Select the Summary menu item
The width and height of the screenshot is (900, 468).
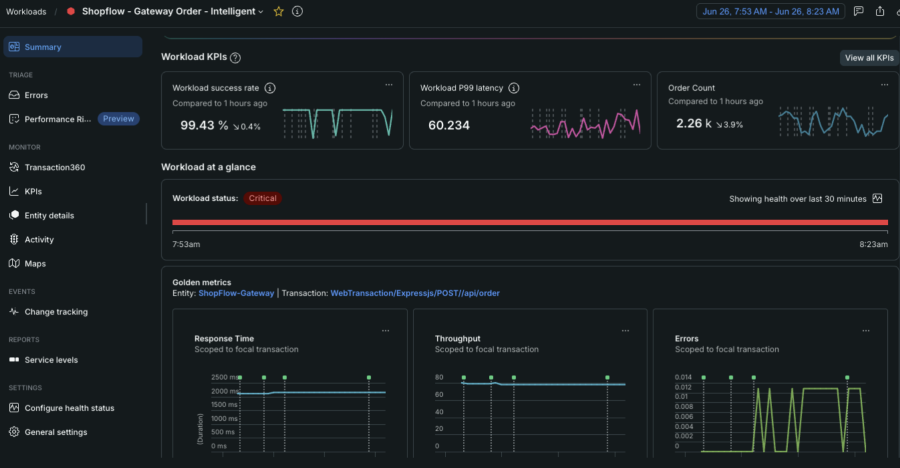coord(73,47)
